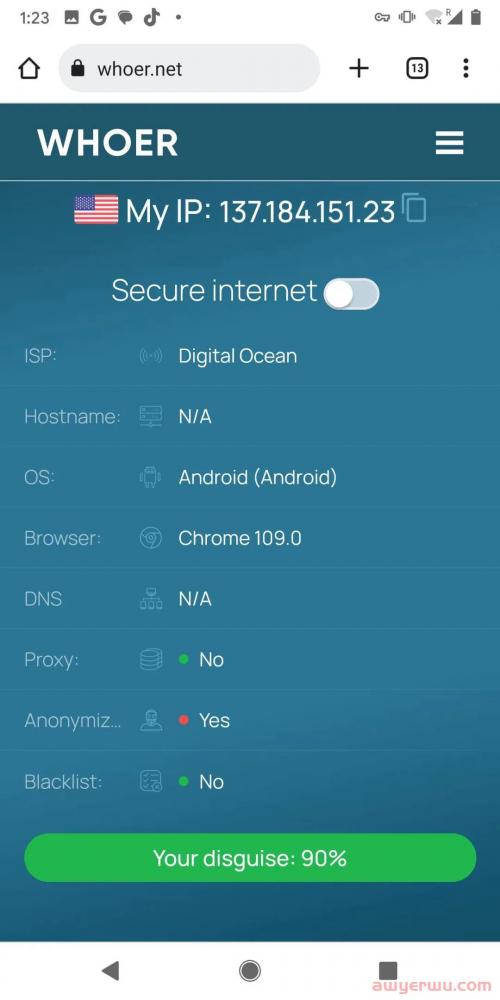The image size is (500, 1000).
Task: Open the tab switcher showing 13
Action: (416, 68)
